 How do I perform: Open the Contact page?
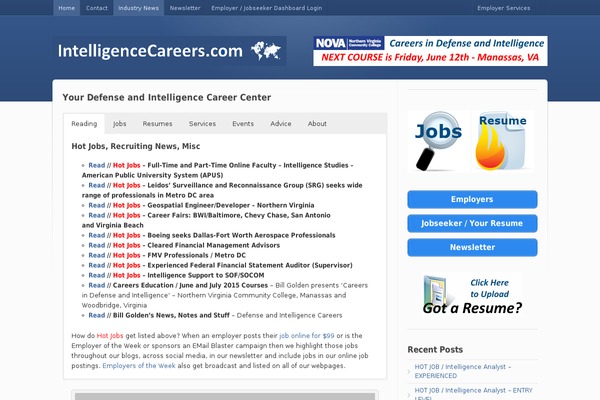(x=96, y=8)
